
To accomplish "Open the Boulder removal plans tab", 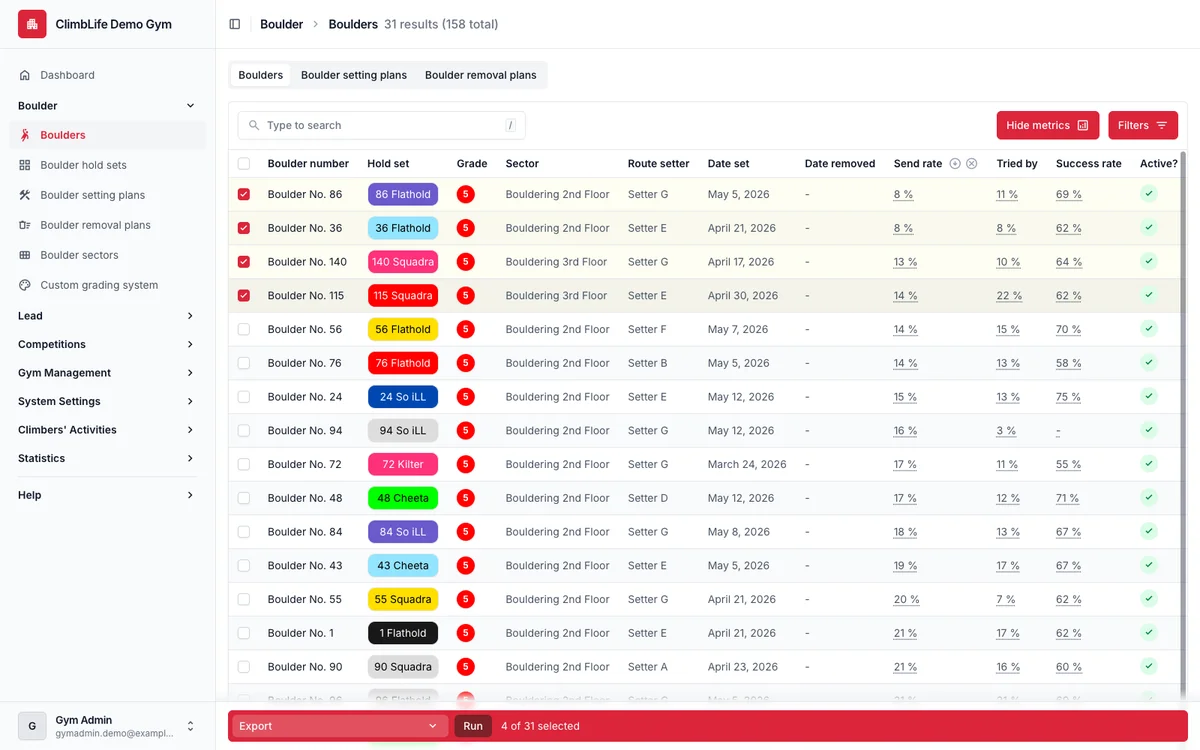I will coord(481,75).
